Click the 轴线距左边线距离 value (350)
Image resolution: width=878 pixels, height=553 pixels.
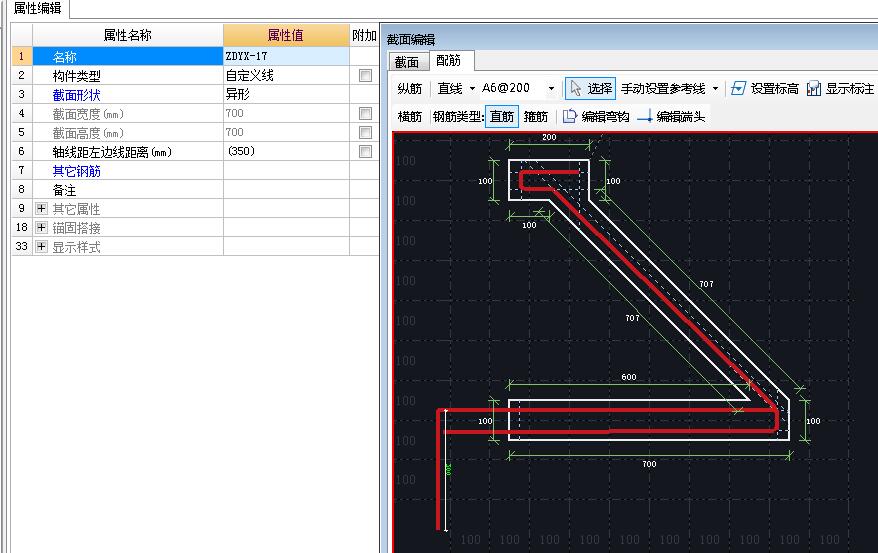(x=286, y=151)
